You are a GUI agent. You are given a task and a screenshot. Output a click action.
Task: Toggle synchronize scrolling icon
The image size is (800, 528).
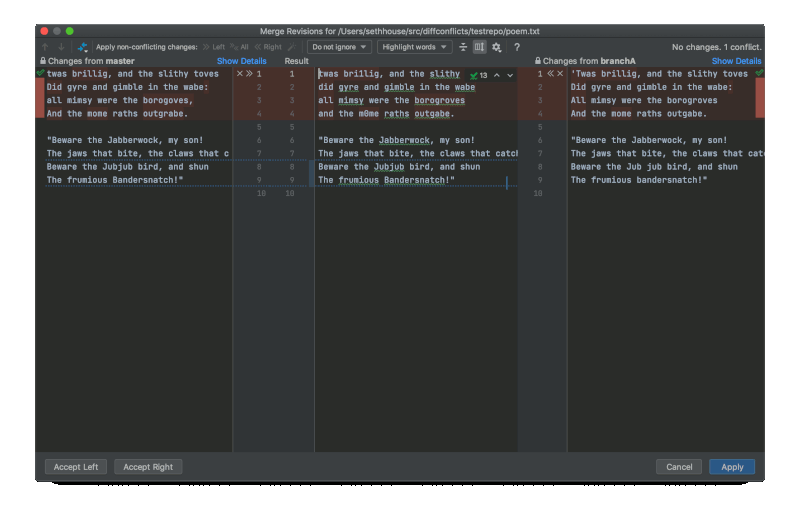pyautogui.click(x=480, y=47)
